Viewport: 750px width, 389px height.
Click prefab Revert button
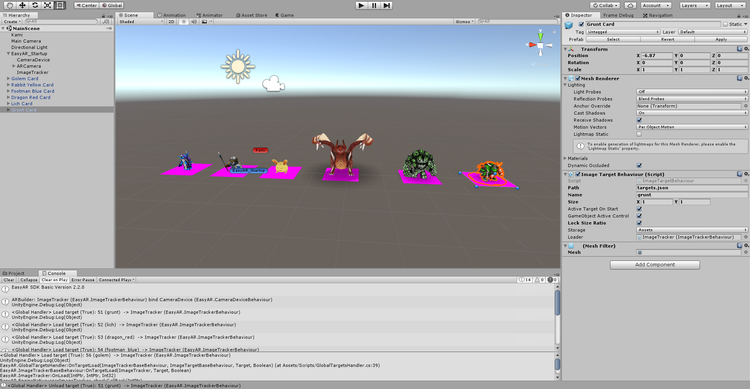667,39
